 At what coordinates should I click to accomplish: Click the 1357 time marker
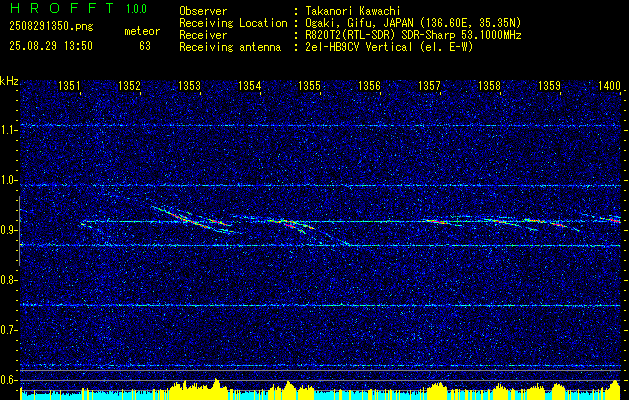pyautogui.click(x=429, y=86)
